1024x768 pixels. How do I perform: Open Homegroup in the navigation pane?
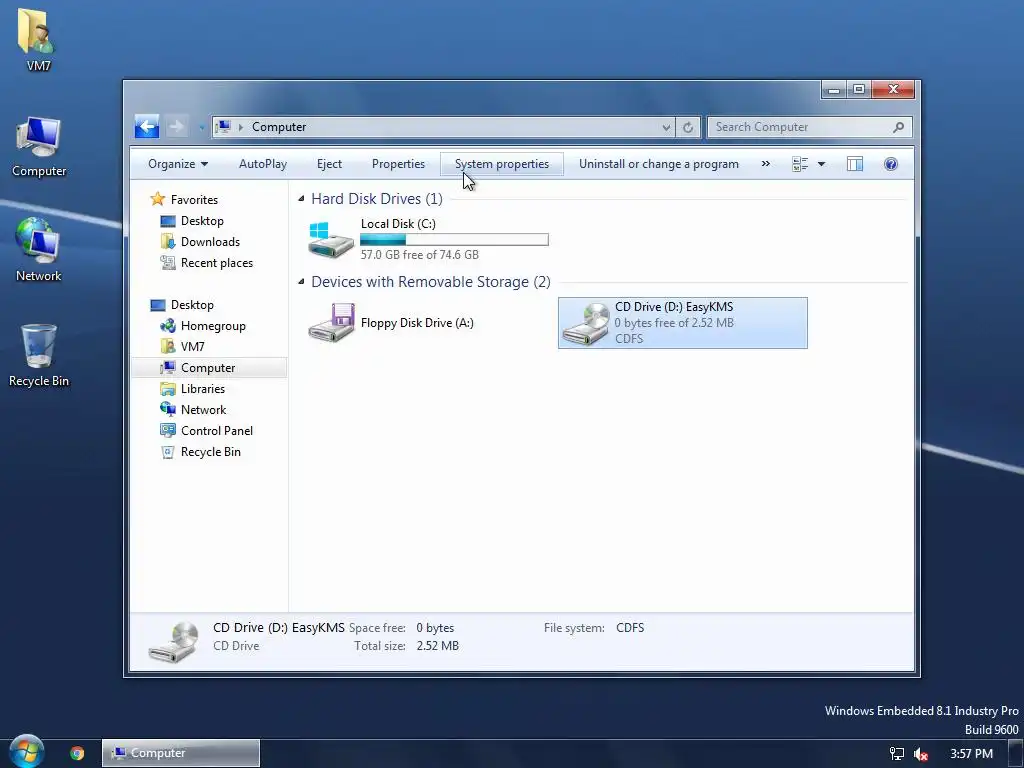213,326
